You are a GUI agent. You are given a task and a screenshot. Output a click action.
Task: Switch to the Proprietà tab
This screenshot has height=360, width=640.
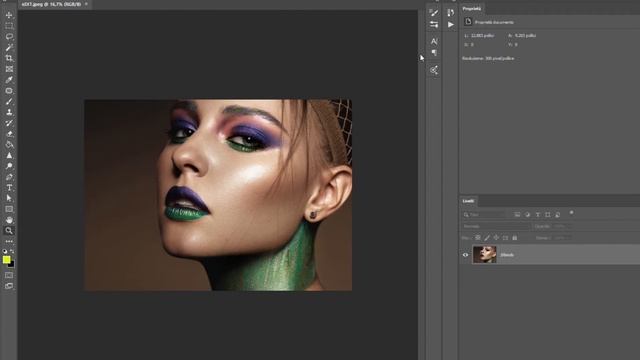tap(471, 9)
